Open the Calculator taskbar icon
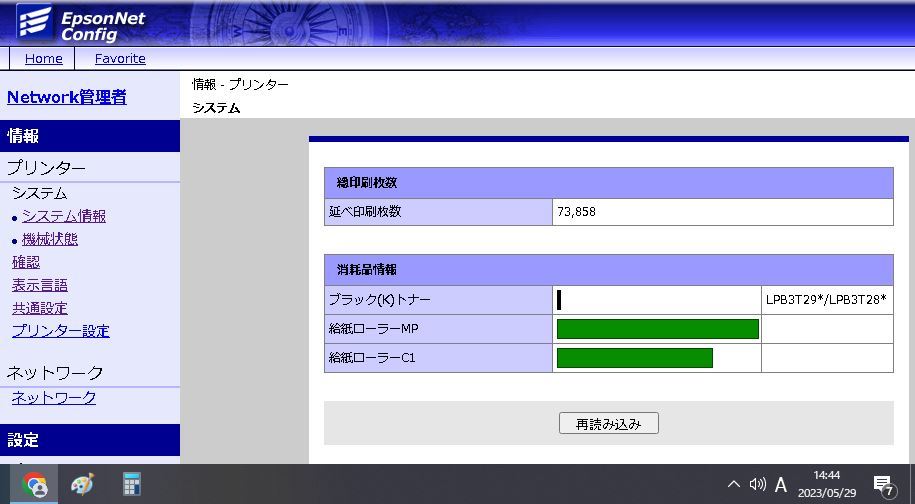 tap(131, 484)
